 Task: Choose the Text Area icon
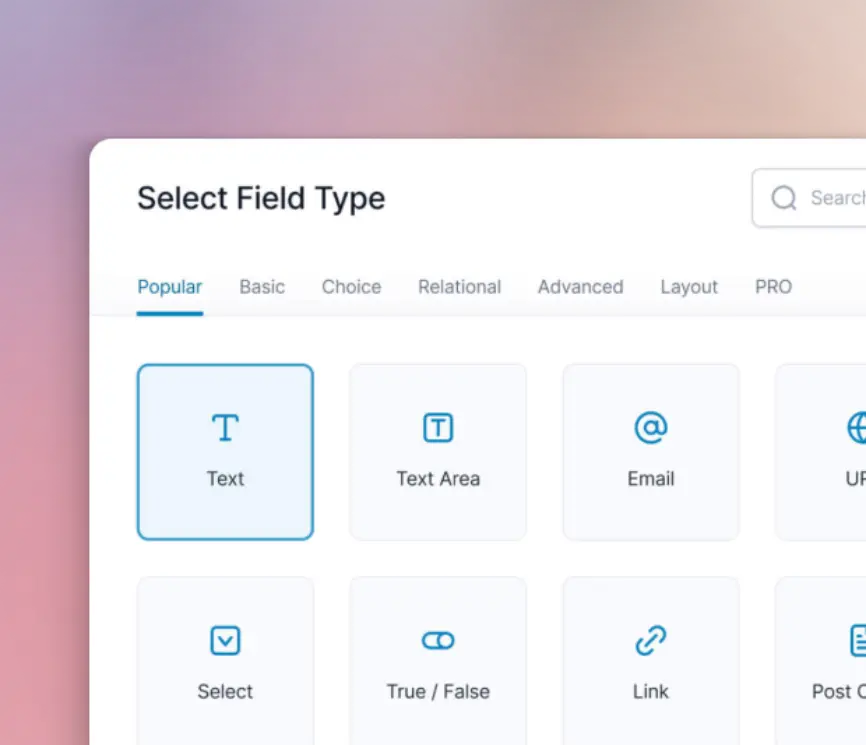pyautogui.click(x=438, y=427)
